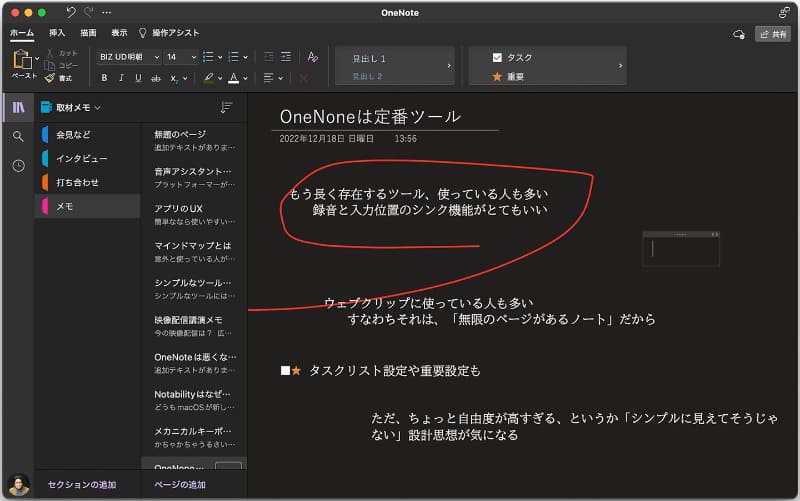The image size is (800, 501).
Task: Open the more options ellipsis in title bar
Action: click(106, 12)
